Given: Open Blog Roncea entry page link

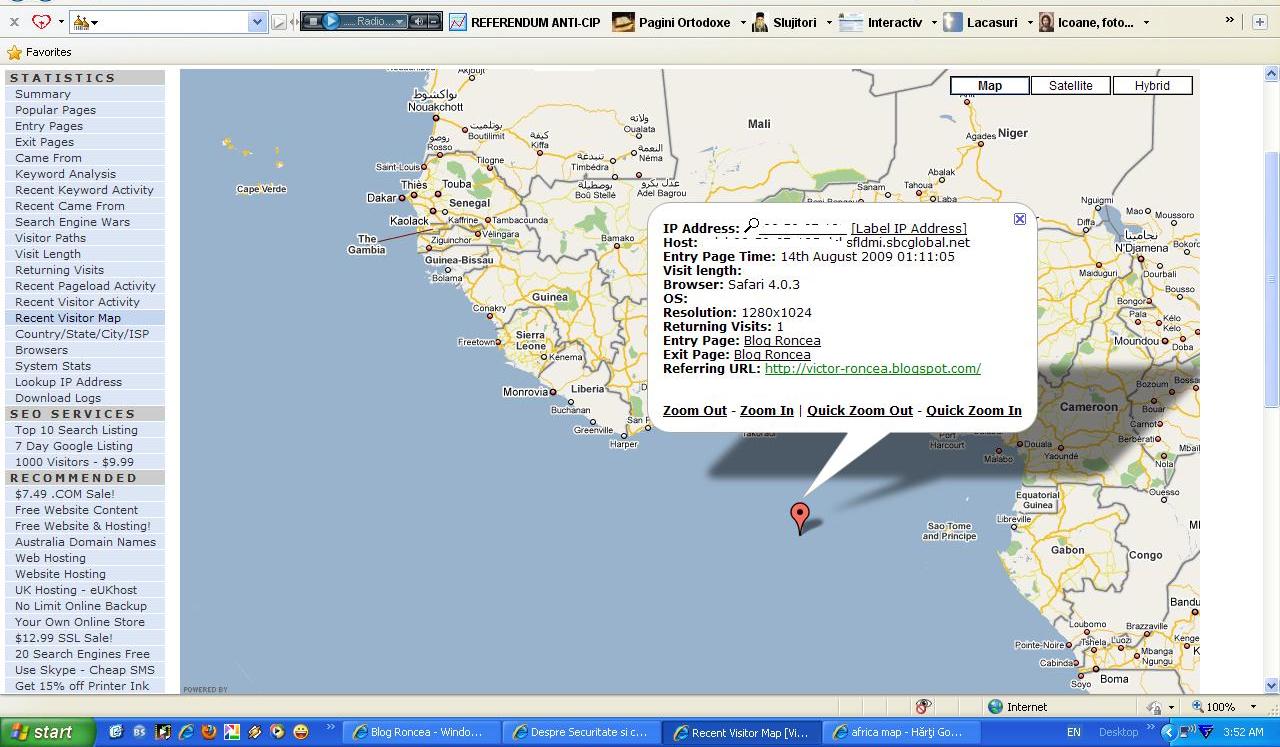Looking at the screenshot, I should (782, 341).
